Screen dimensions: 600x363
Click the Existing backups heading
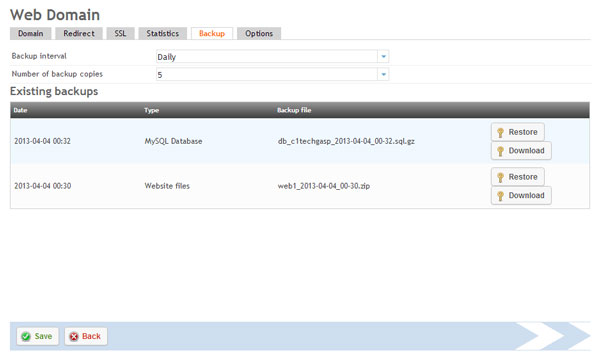click(x=54, y=91)
